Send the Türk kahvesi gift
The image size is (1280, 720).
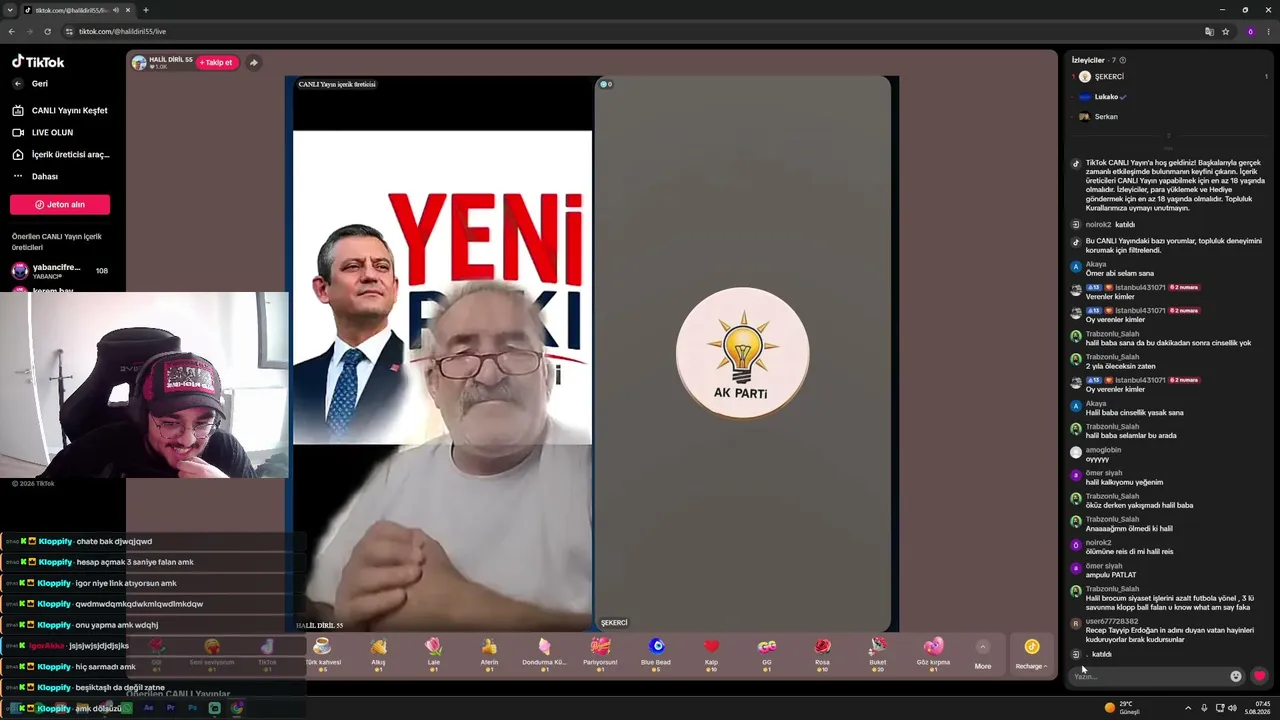[322, 652]
